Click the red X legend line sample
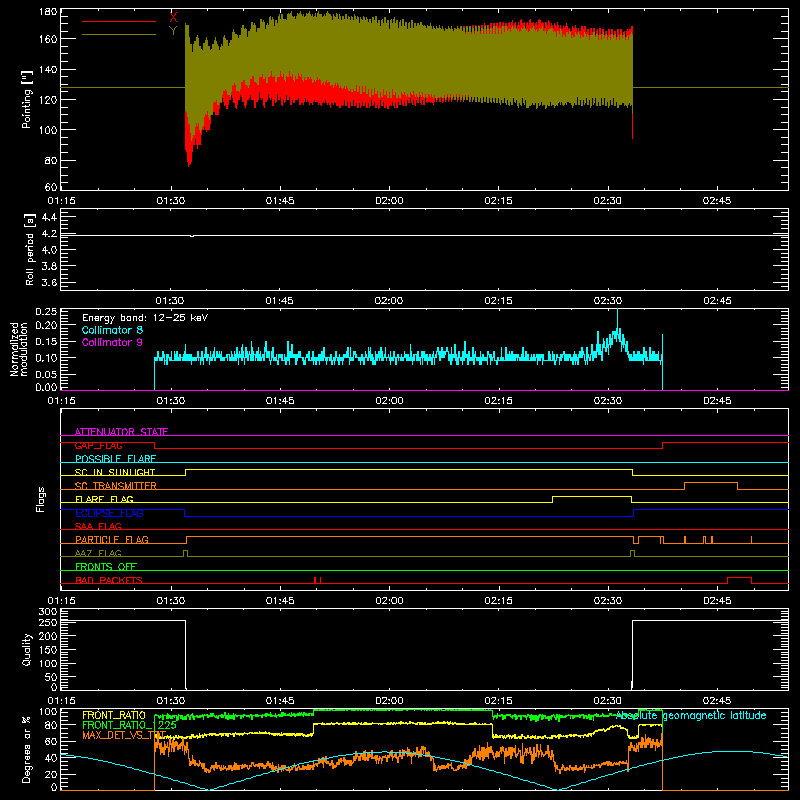This screenshot has width=800, height=800. (x=119, y=21)
